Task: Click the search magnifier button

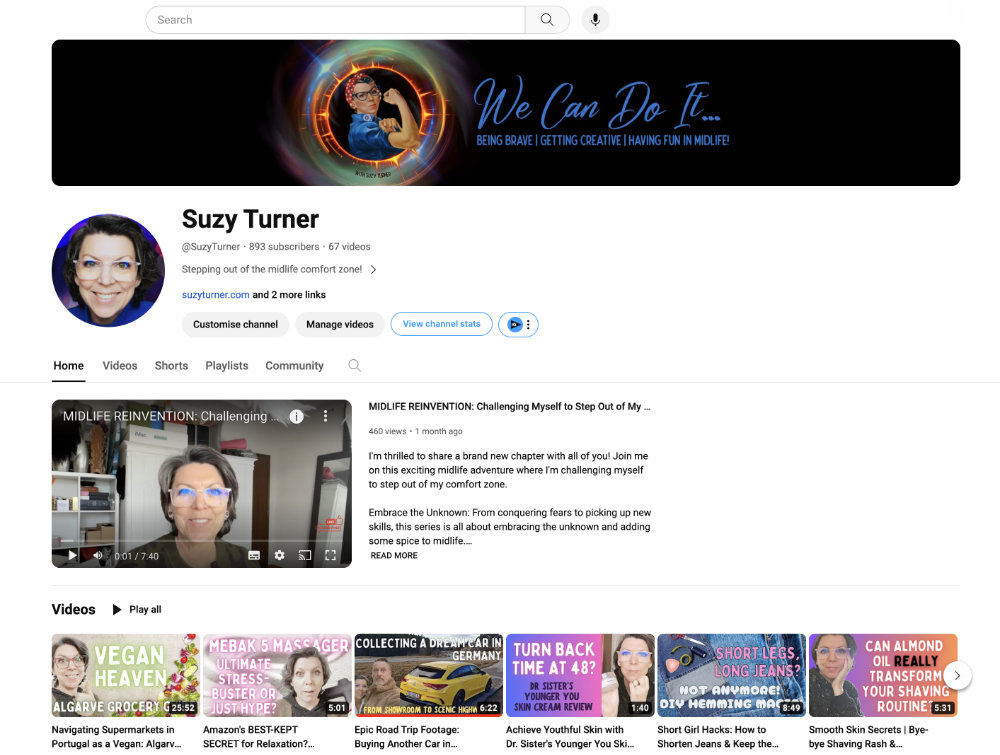Action: (547, 20)
